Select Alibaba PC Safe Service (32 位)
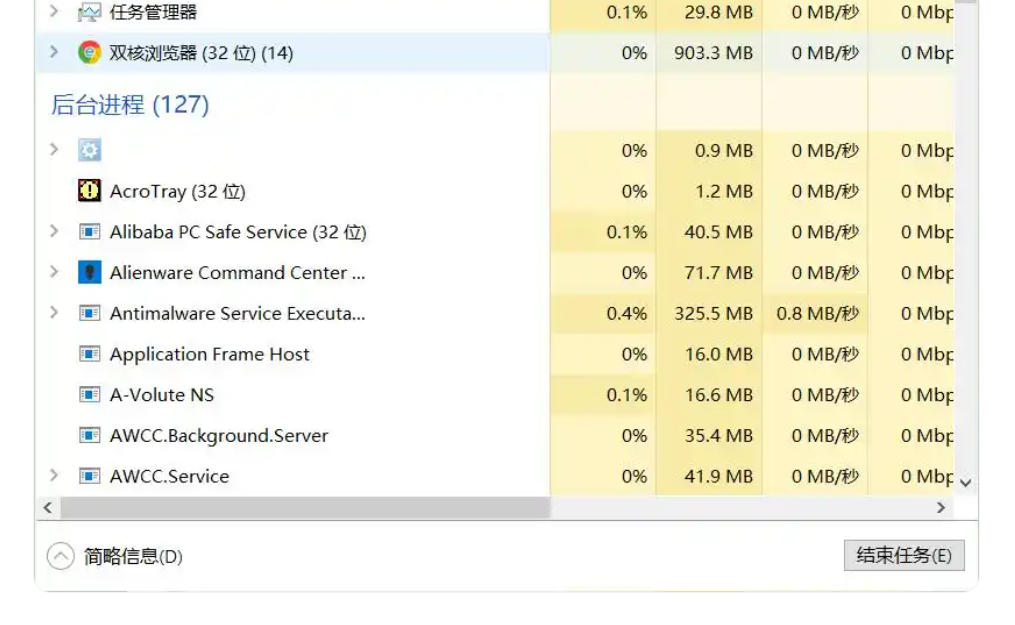The width and height of the screenshot is (1015, 625). tap(238, 232)
